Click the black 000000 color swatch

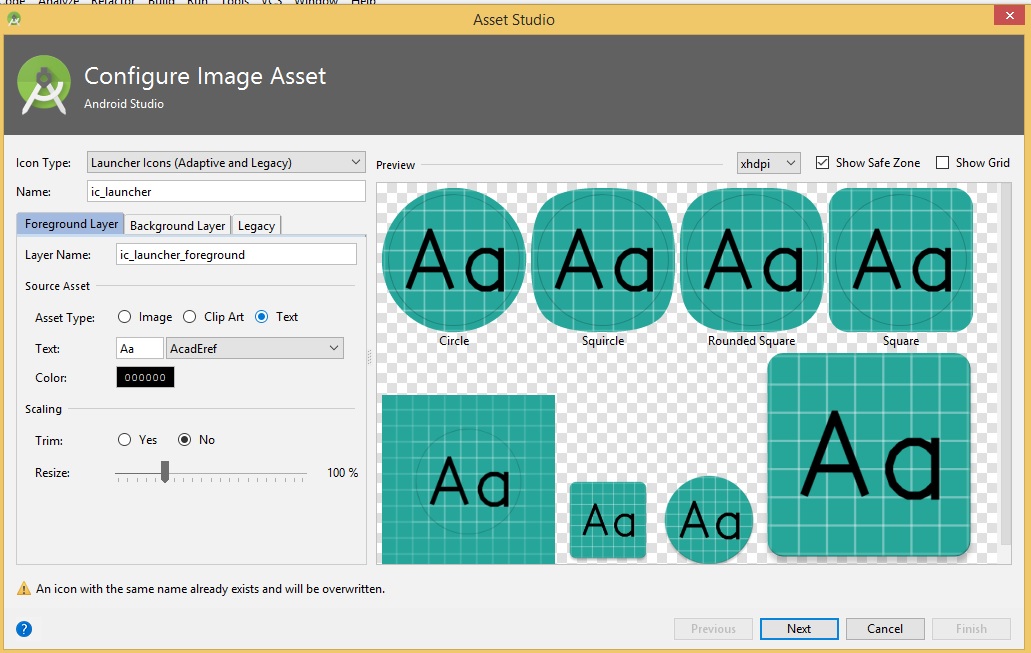(x=145, y=377)
